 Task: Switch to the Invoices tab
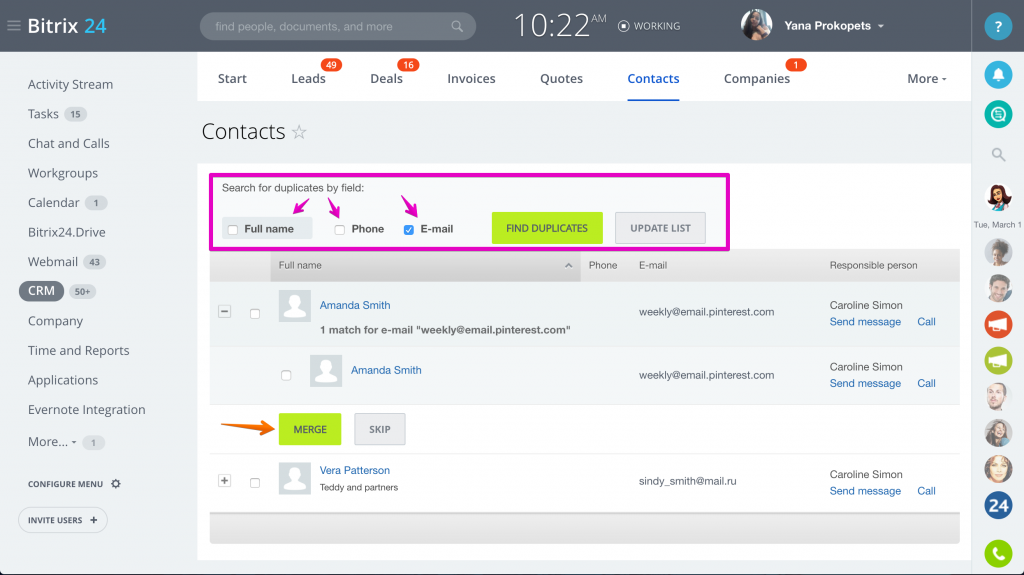point(472,78)
